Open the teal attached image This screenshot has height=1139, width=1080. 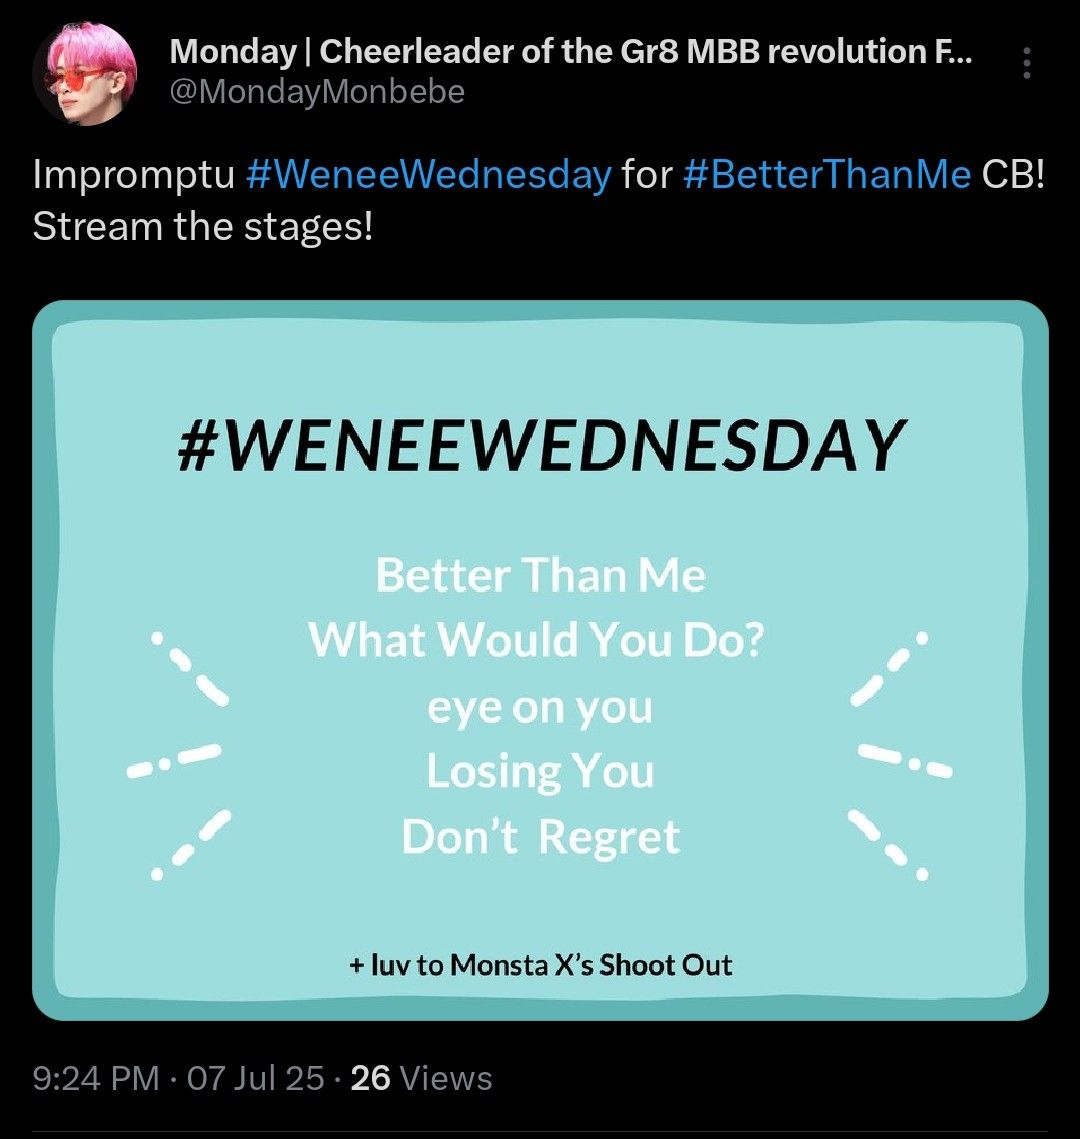coord(540,660)
